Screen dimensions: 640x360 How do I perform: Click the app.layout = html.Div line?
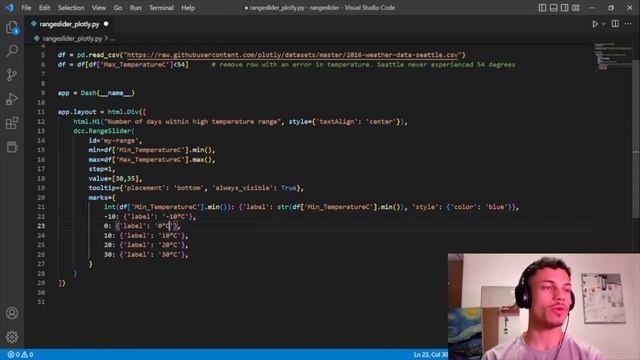102,112
